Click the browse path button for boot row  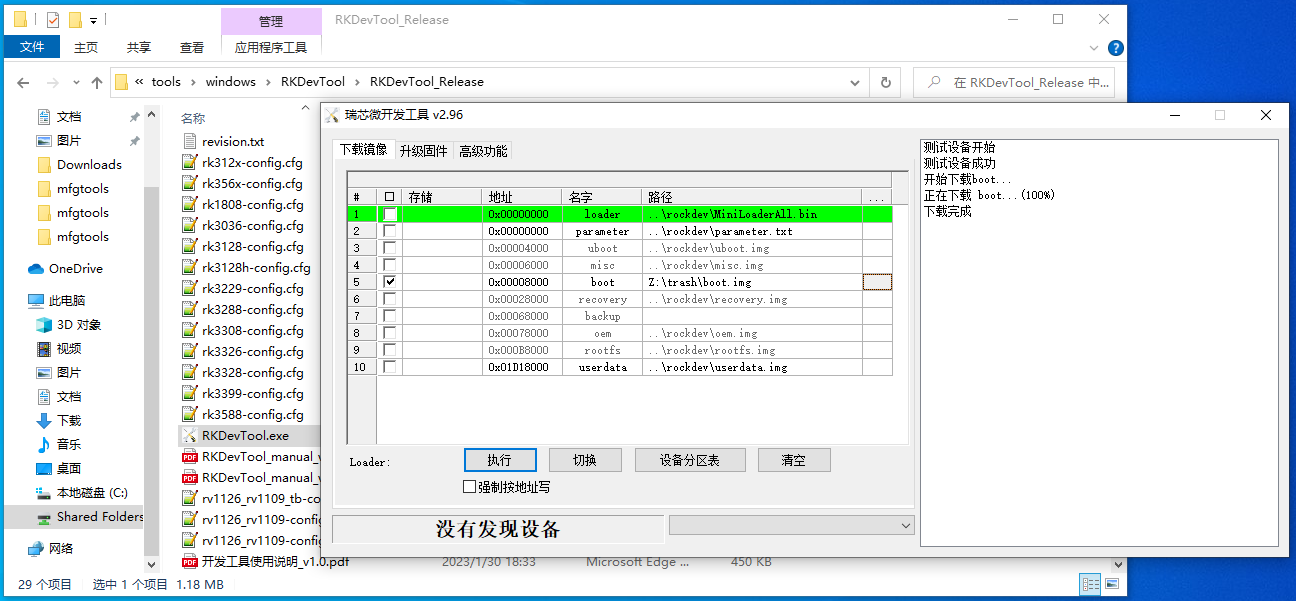pos(876,283)
